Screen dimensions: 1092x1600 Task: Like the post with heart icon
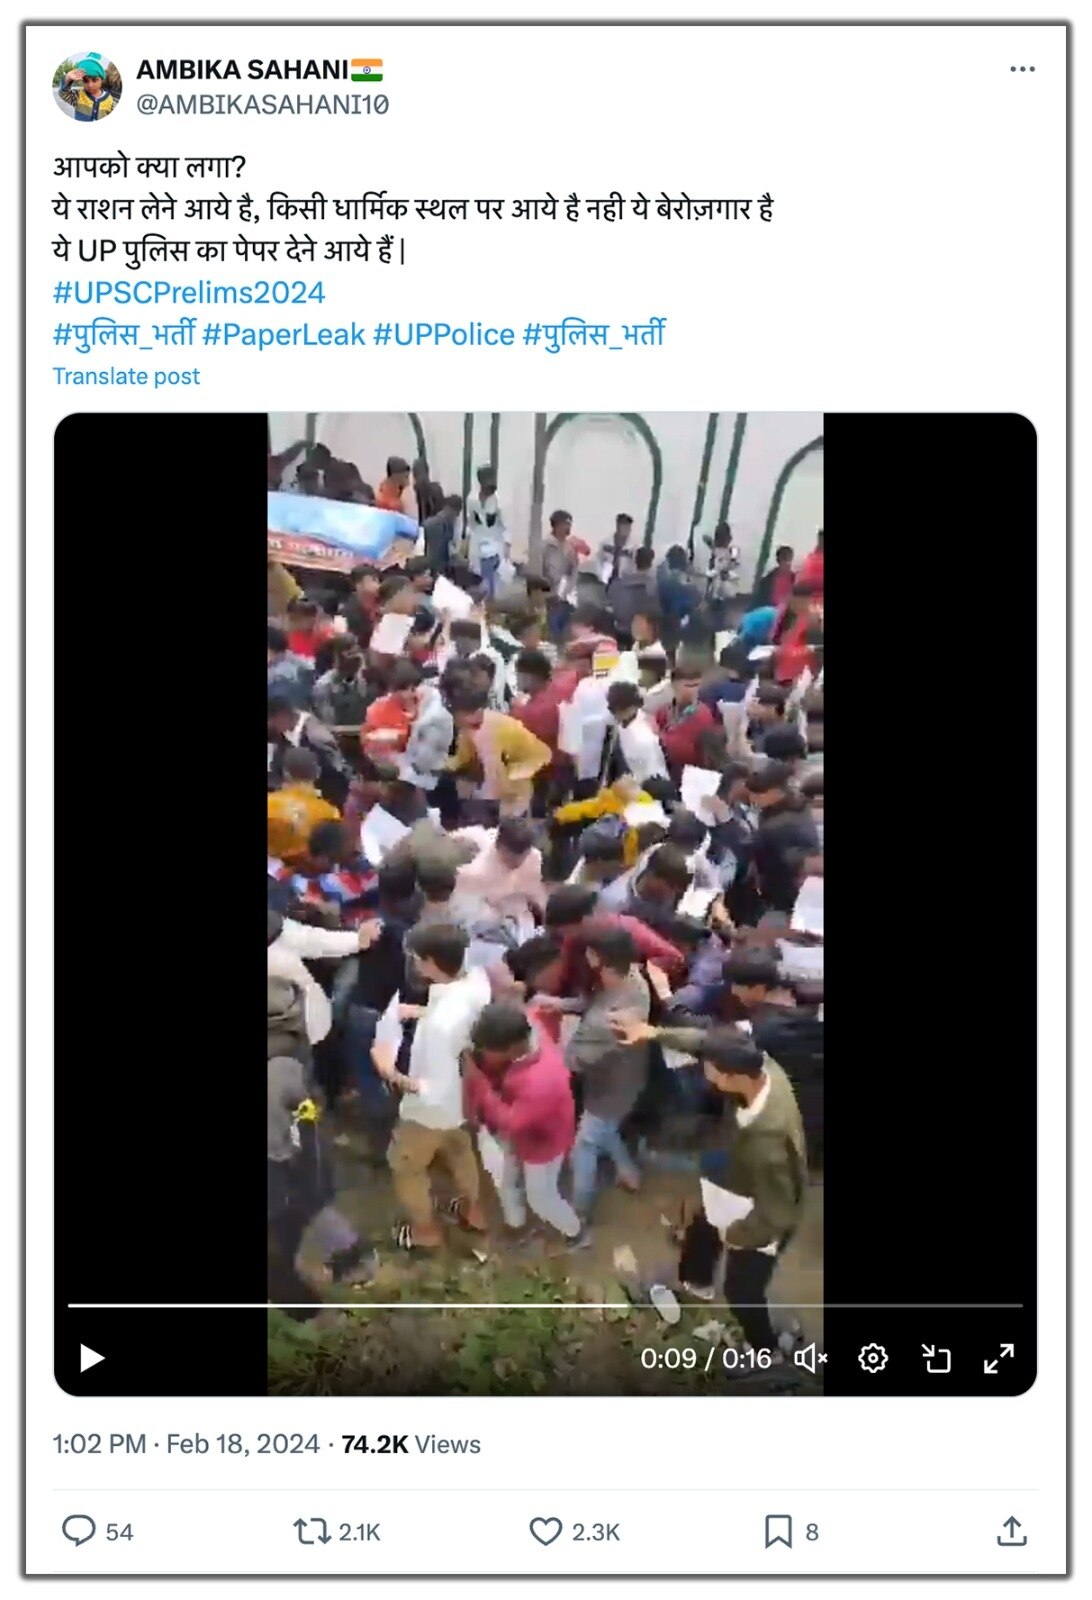(545, 1531)
